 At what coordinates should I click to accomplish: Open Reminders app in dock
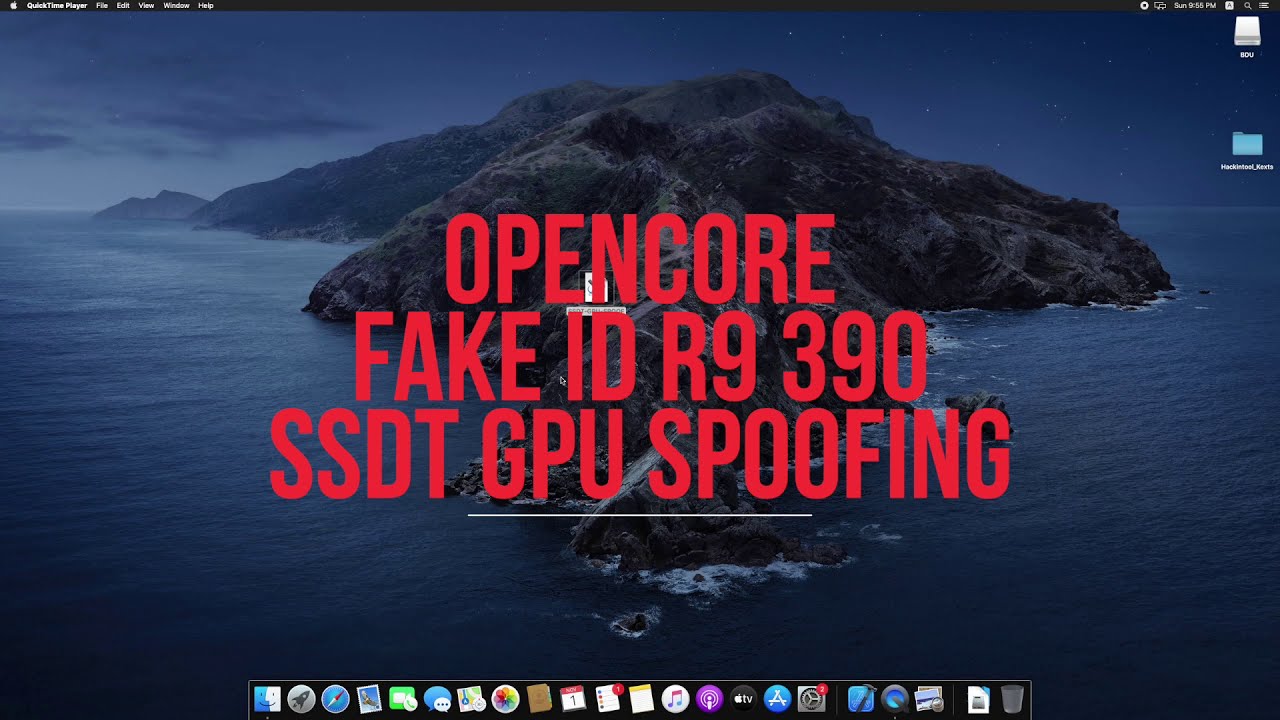(607, 699)
